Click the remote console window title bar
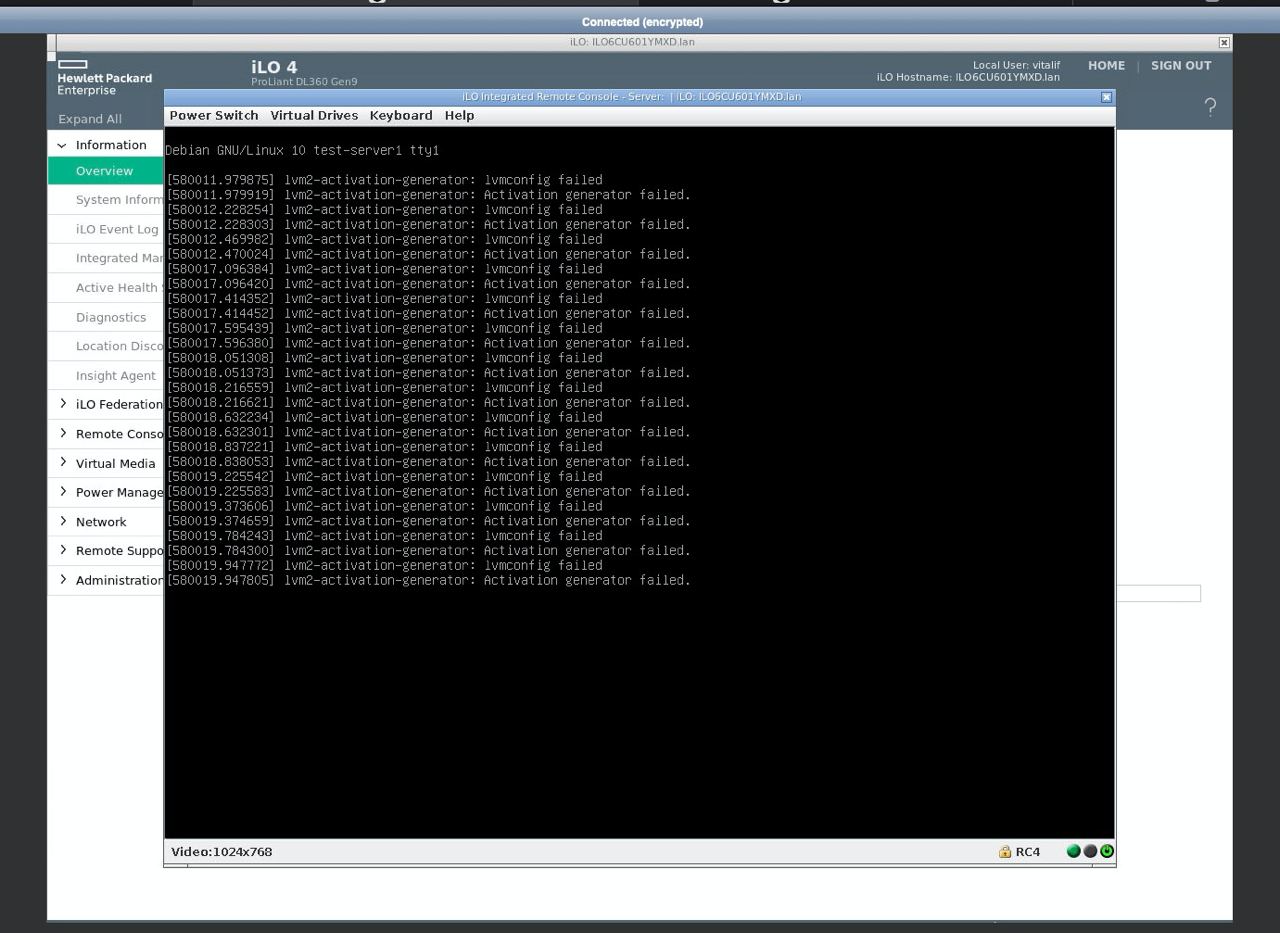Image resolution: width=1280 pixels, height=933 pixels. click(632, 97)
